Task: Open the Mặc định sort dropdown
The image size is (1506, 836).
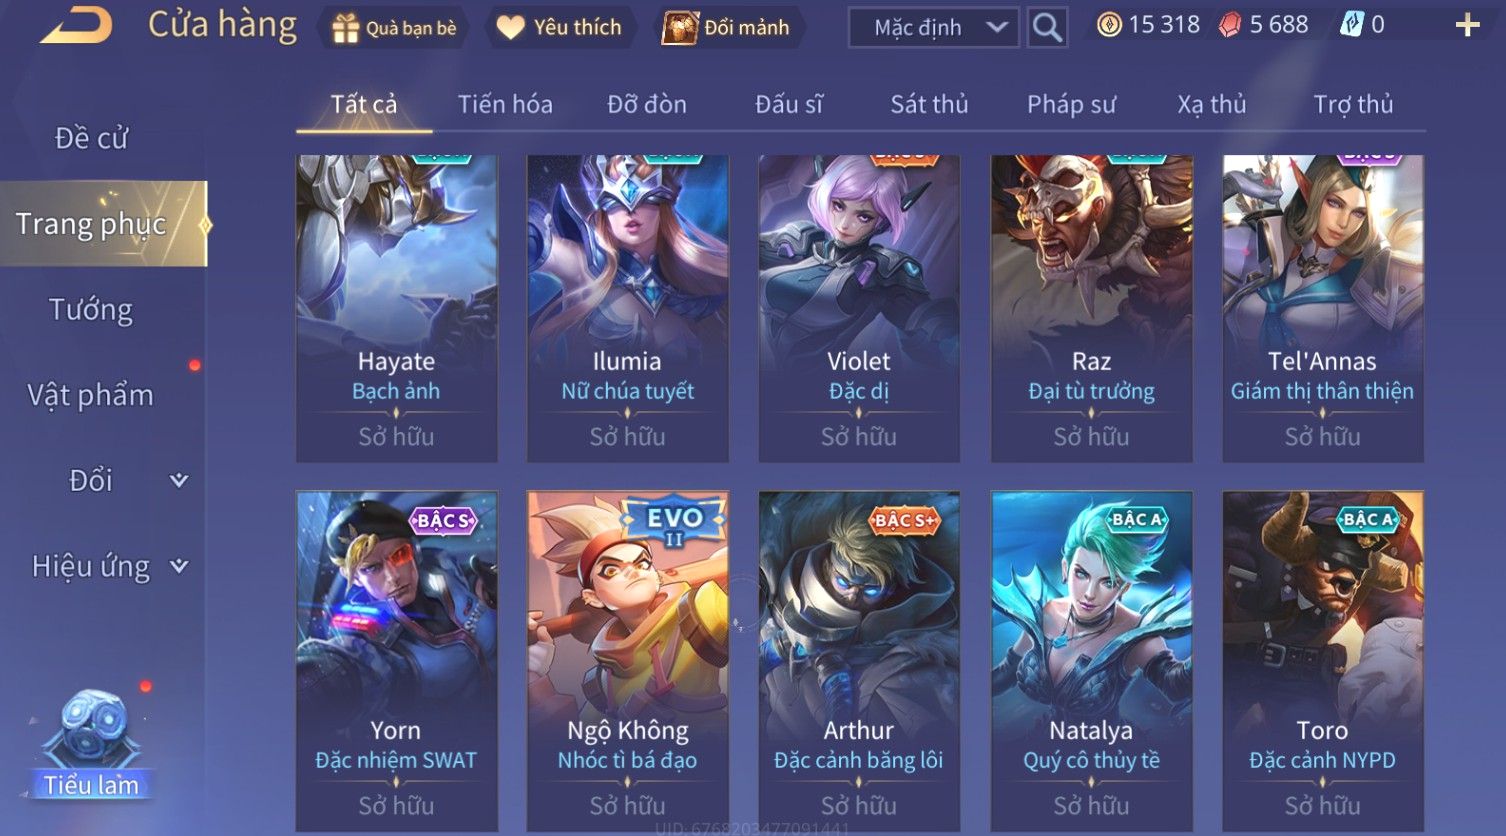Action: click(933, 27)
